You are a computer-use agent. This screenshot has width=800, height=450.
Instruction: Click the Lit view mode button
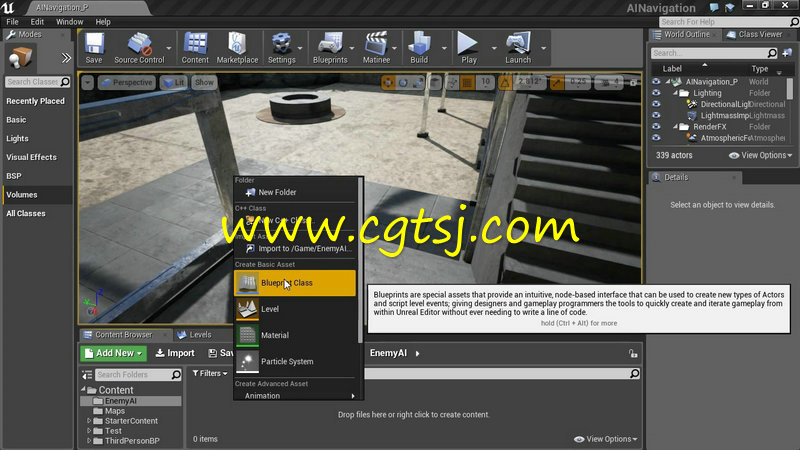pyautogui.click(x=174, y=83)
